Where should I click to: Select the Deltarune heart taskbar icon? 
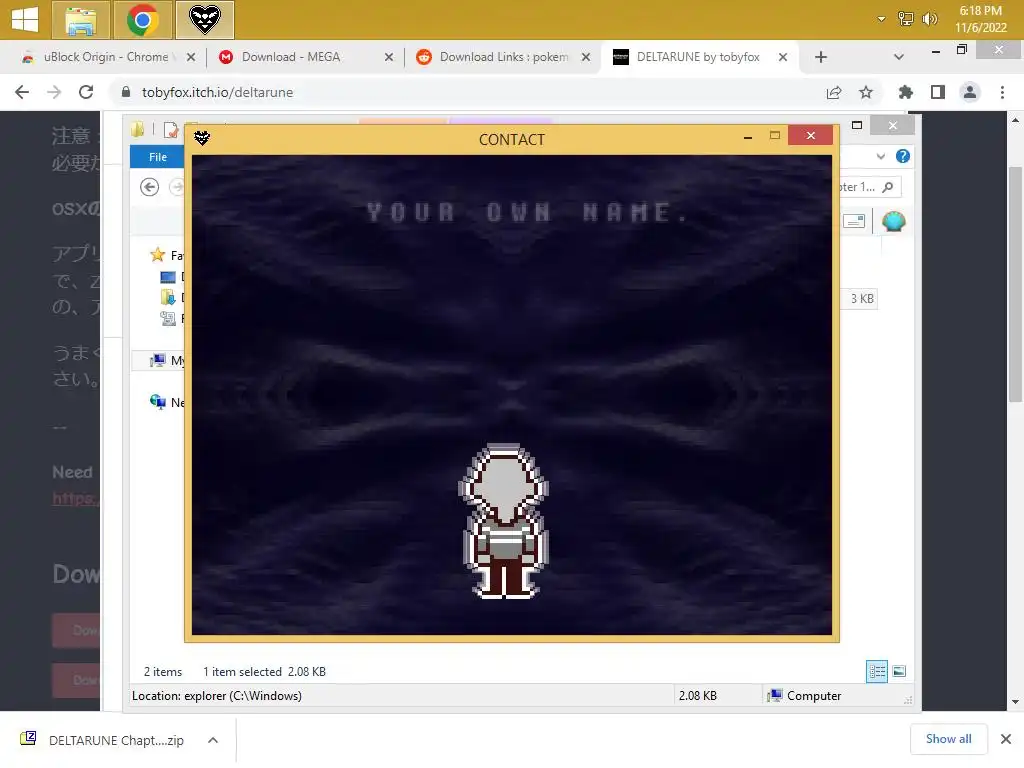204,20
